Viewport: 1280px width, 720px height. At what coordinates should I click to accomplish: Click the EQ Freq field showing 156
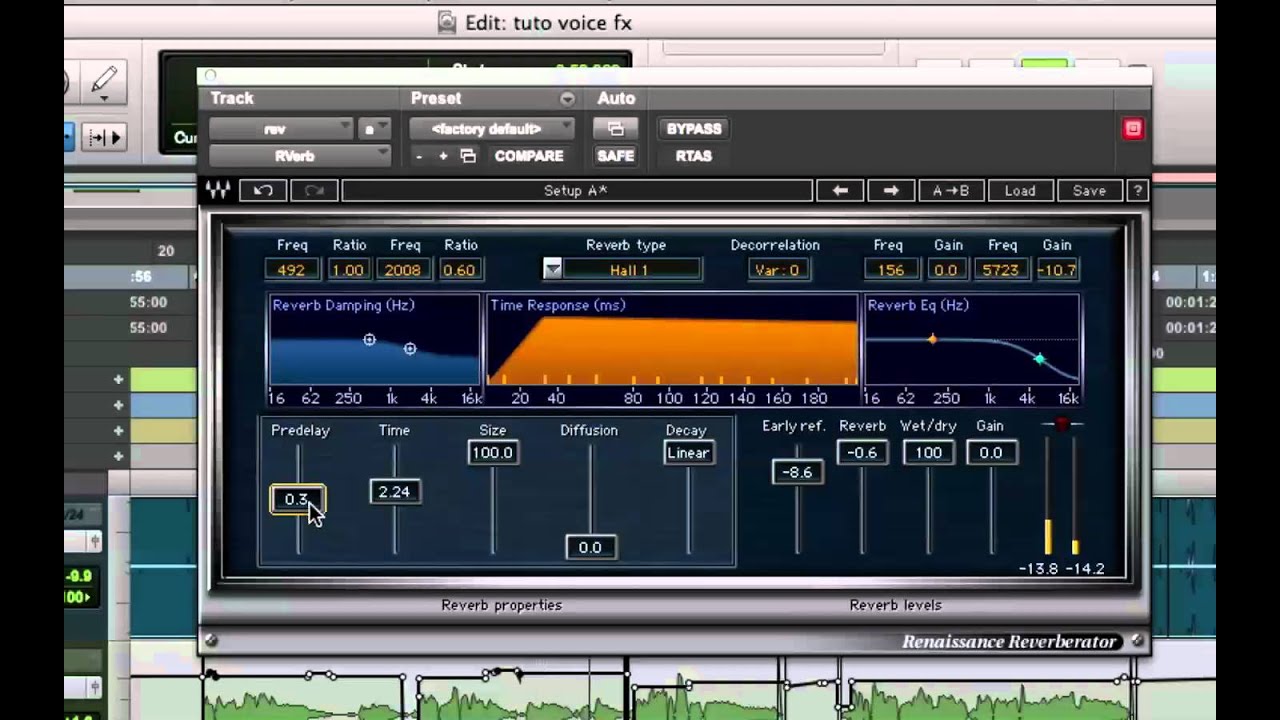(x=891, y=269)
